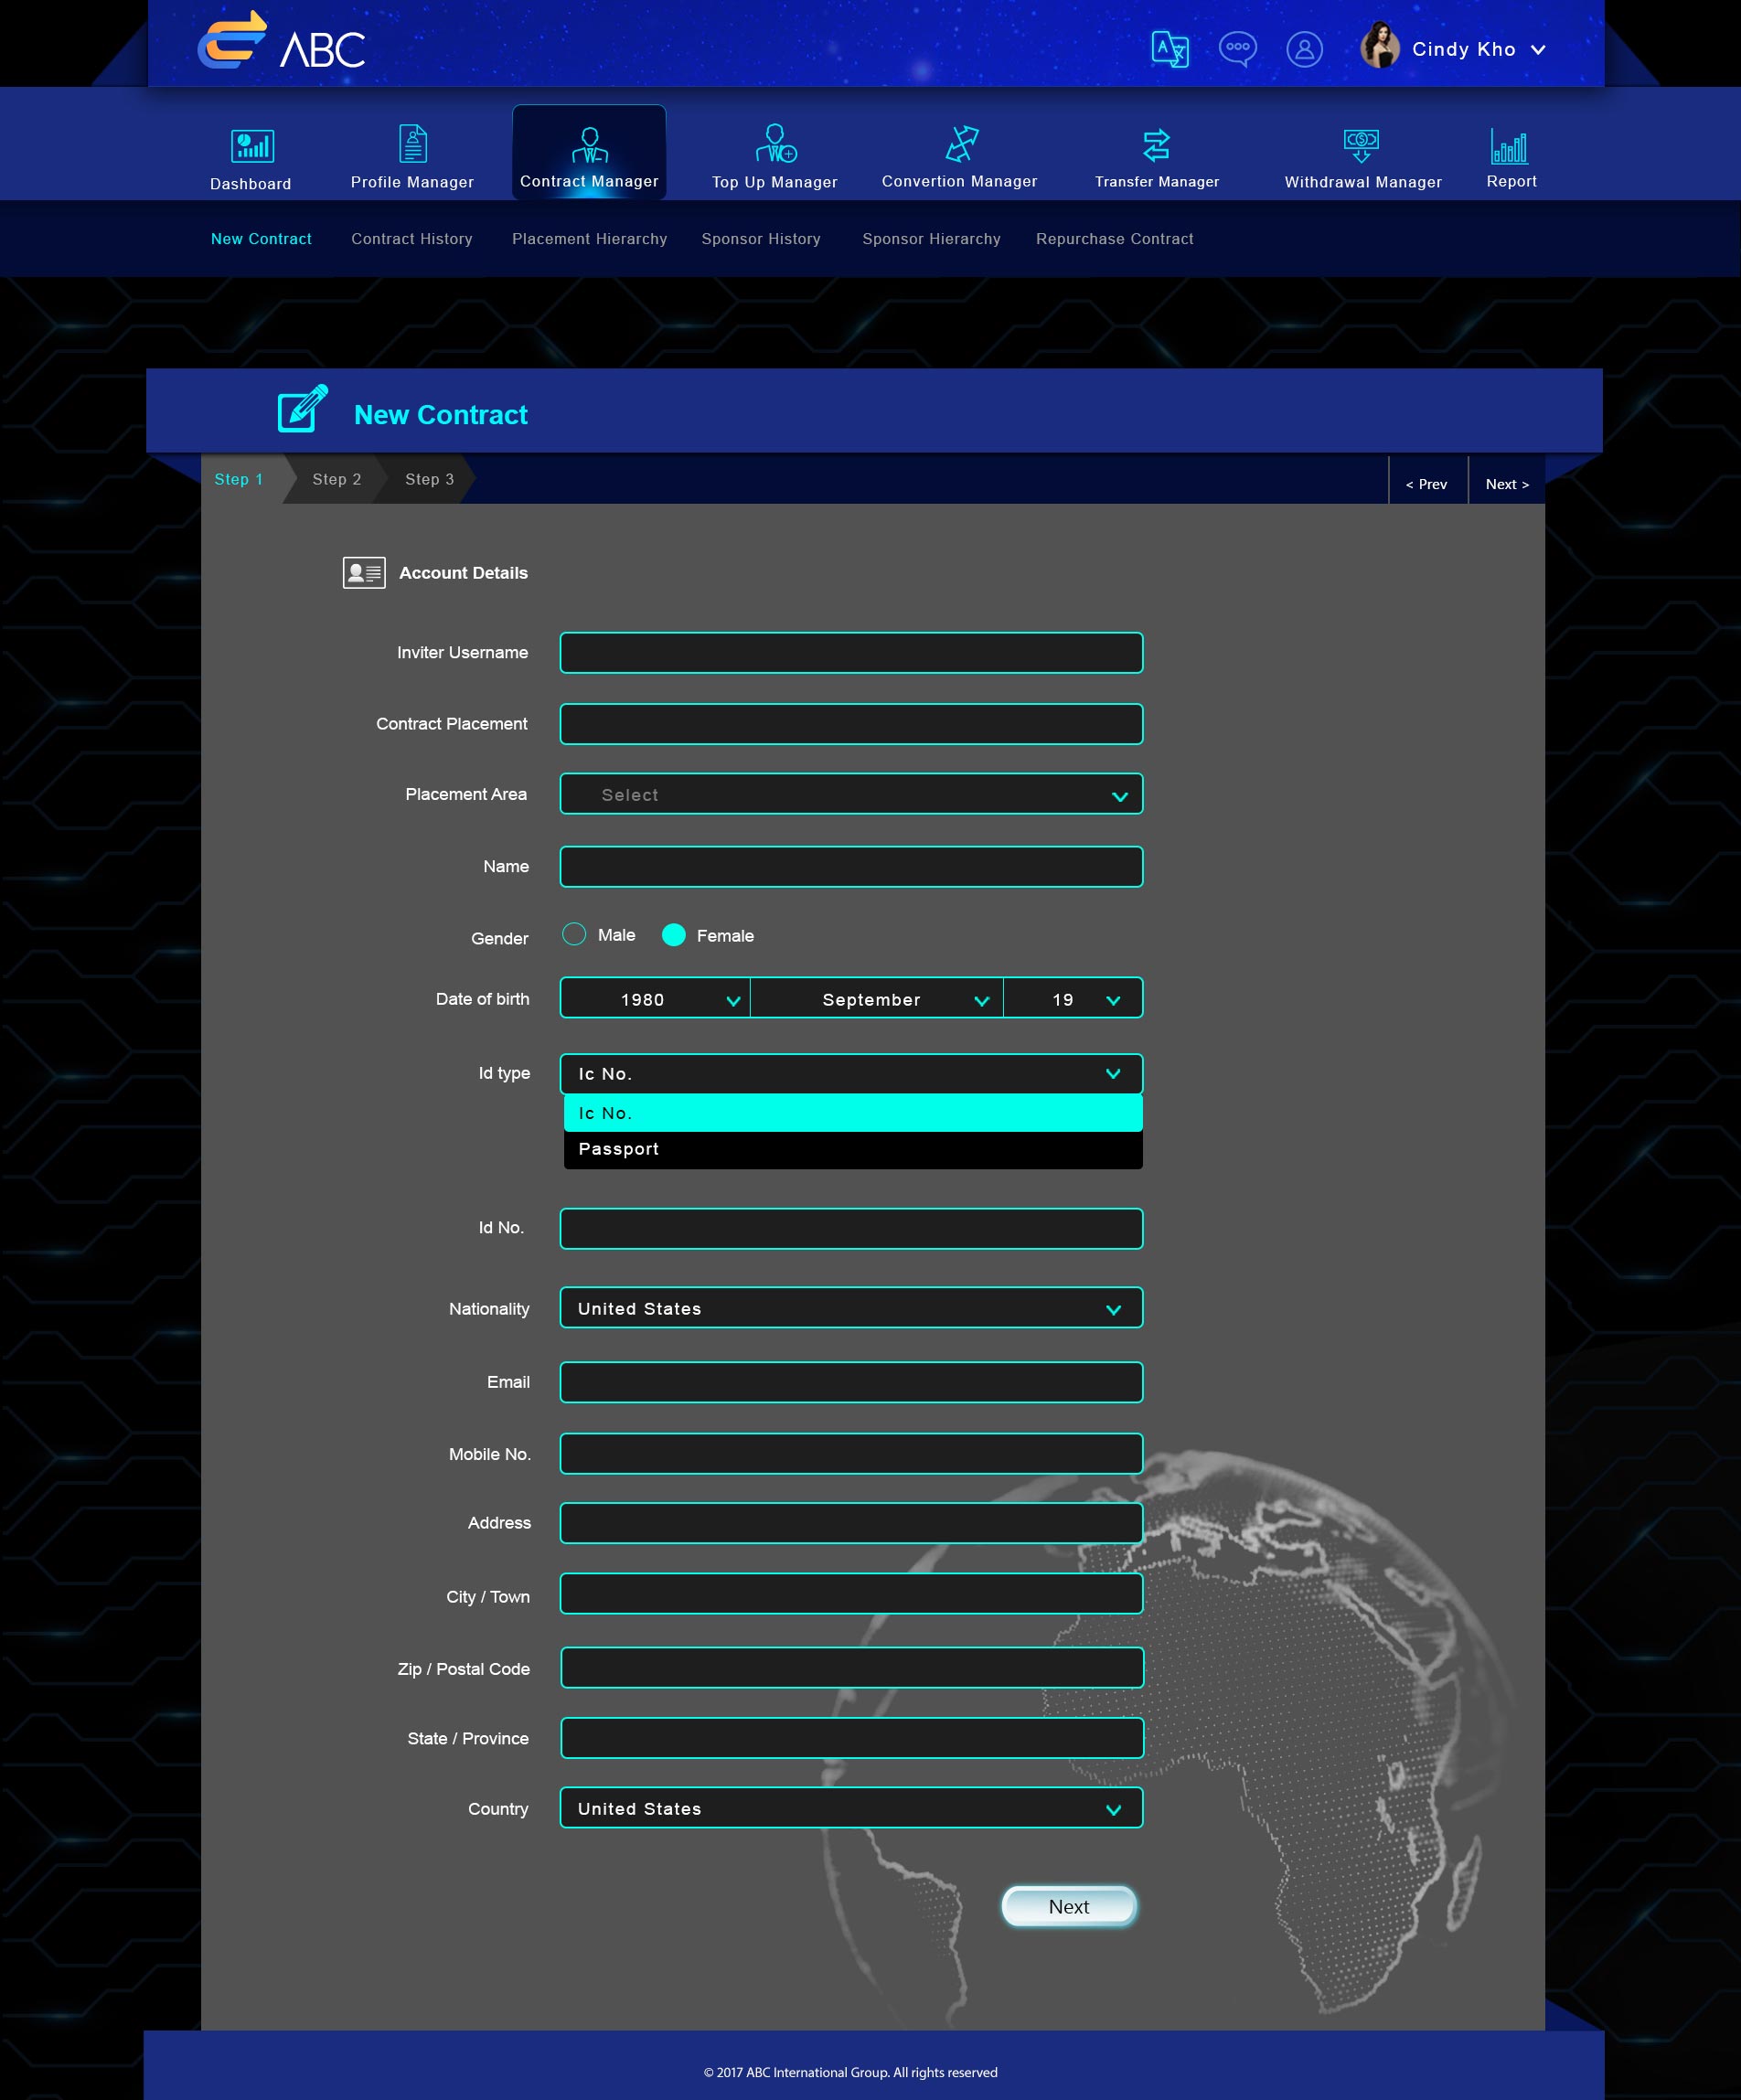
Task: Click the < Prev step link
Action: pos(1426,484)
